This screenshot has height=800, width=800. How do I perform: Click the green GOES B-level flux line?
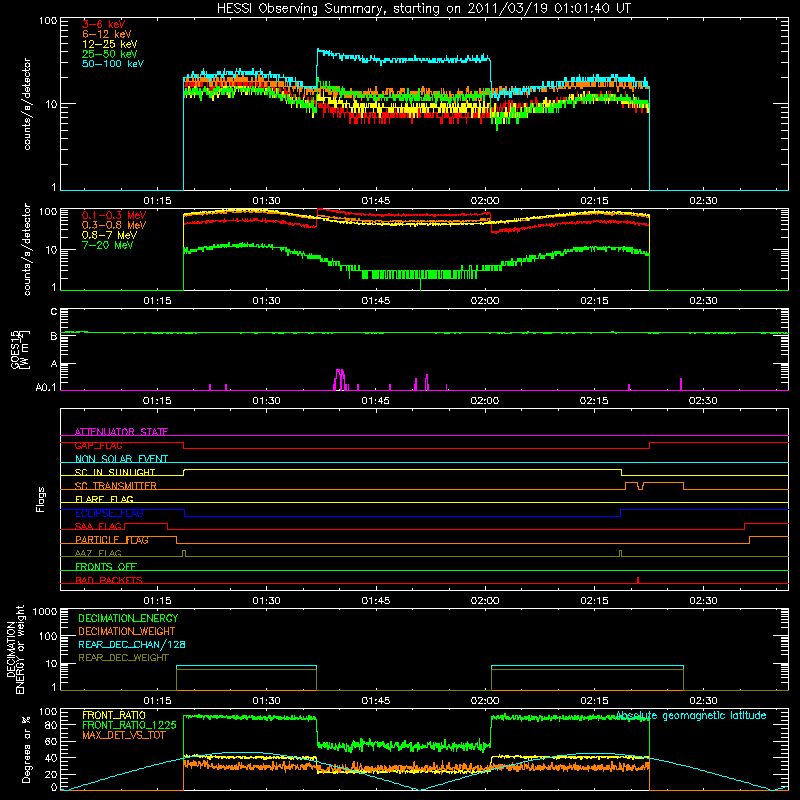(424, 333)
